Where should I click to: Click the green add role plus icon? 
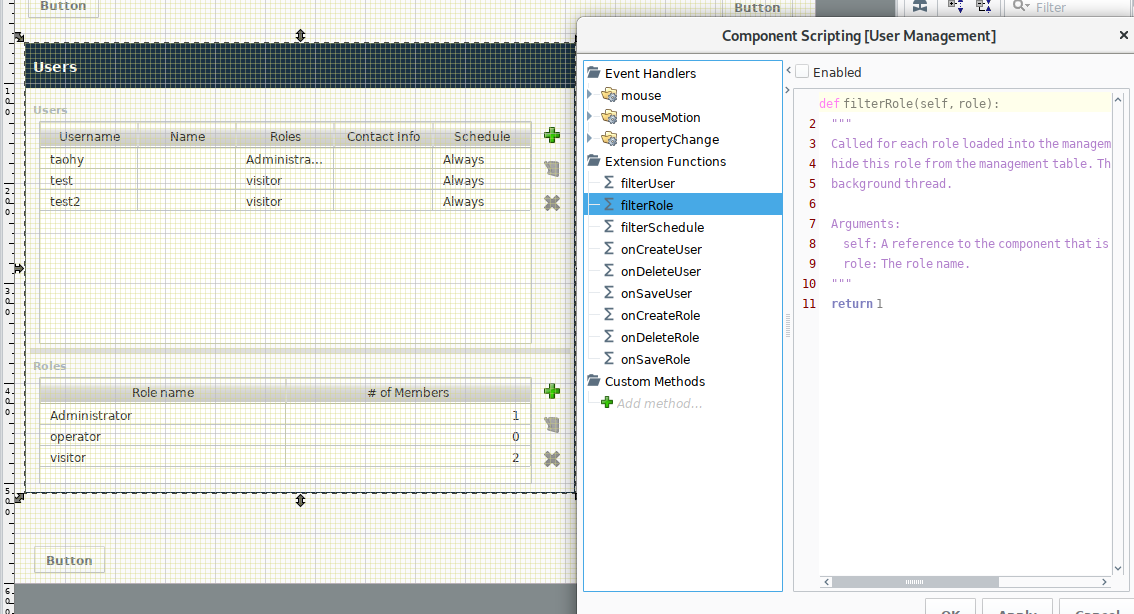pos(551,391)
